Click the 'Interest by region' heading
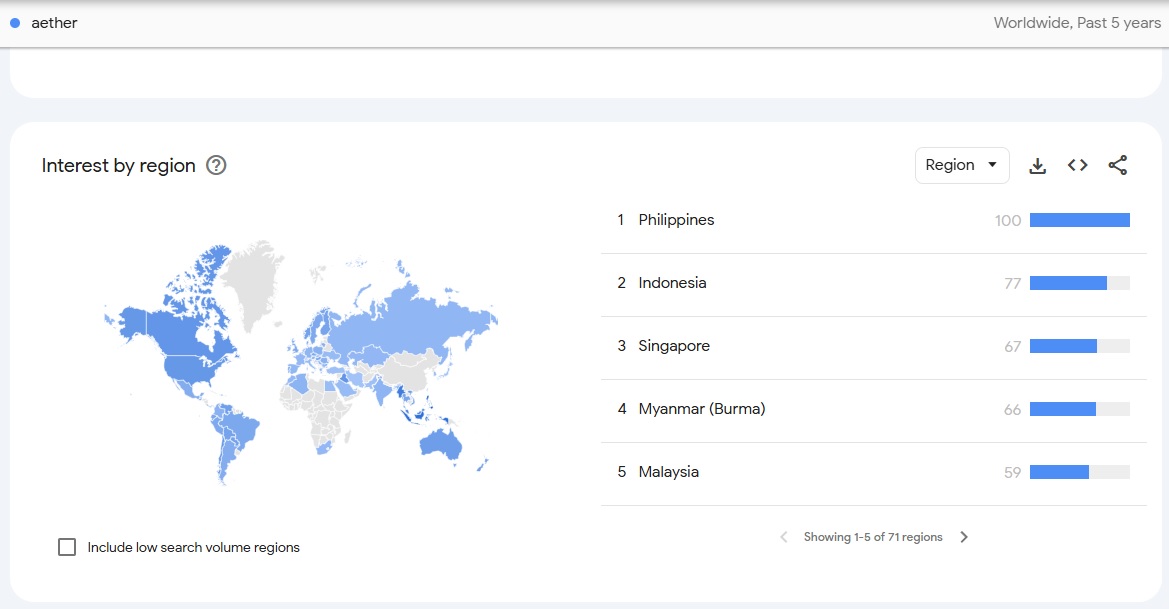 (x=119, y=165)
